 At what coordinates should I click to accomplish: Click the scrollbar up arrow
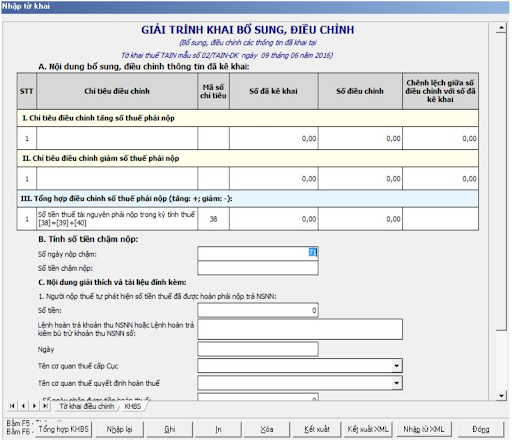(x=501, y=28)
